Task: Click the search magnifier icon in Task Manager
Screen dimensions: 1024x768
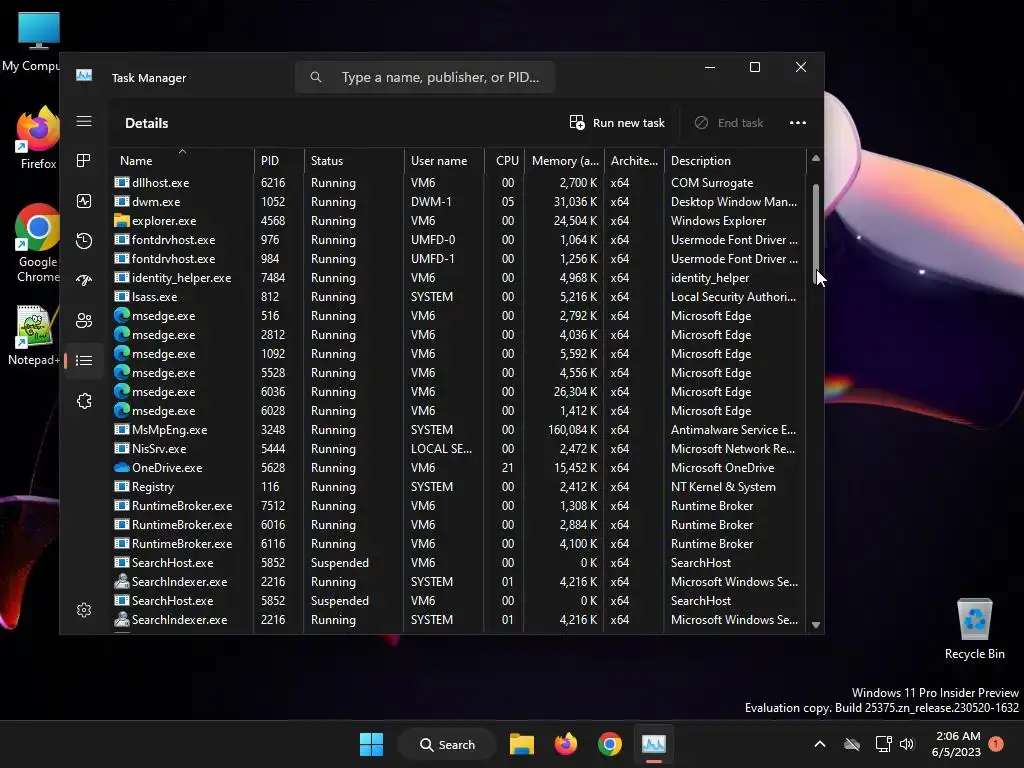Action: (x=316, y=77)
